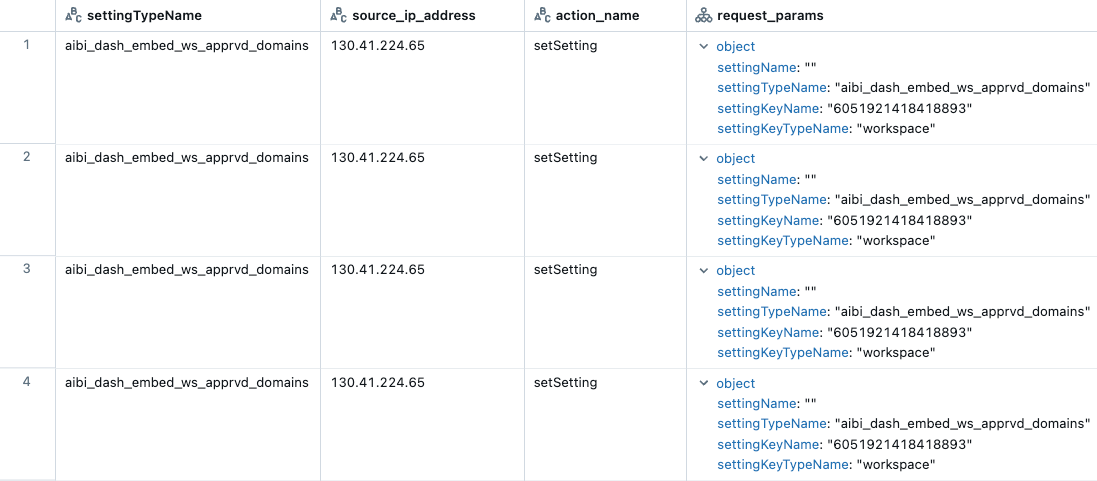Select the aibi_dash_embed_ws_apprvd_domains cell in row 3
This screenshot has height=481, width=1097.
tap(186, 270)
